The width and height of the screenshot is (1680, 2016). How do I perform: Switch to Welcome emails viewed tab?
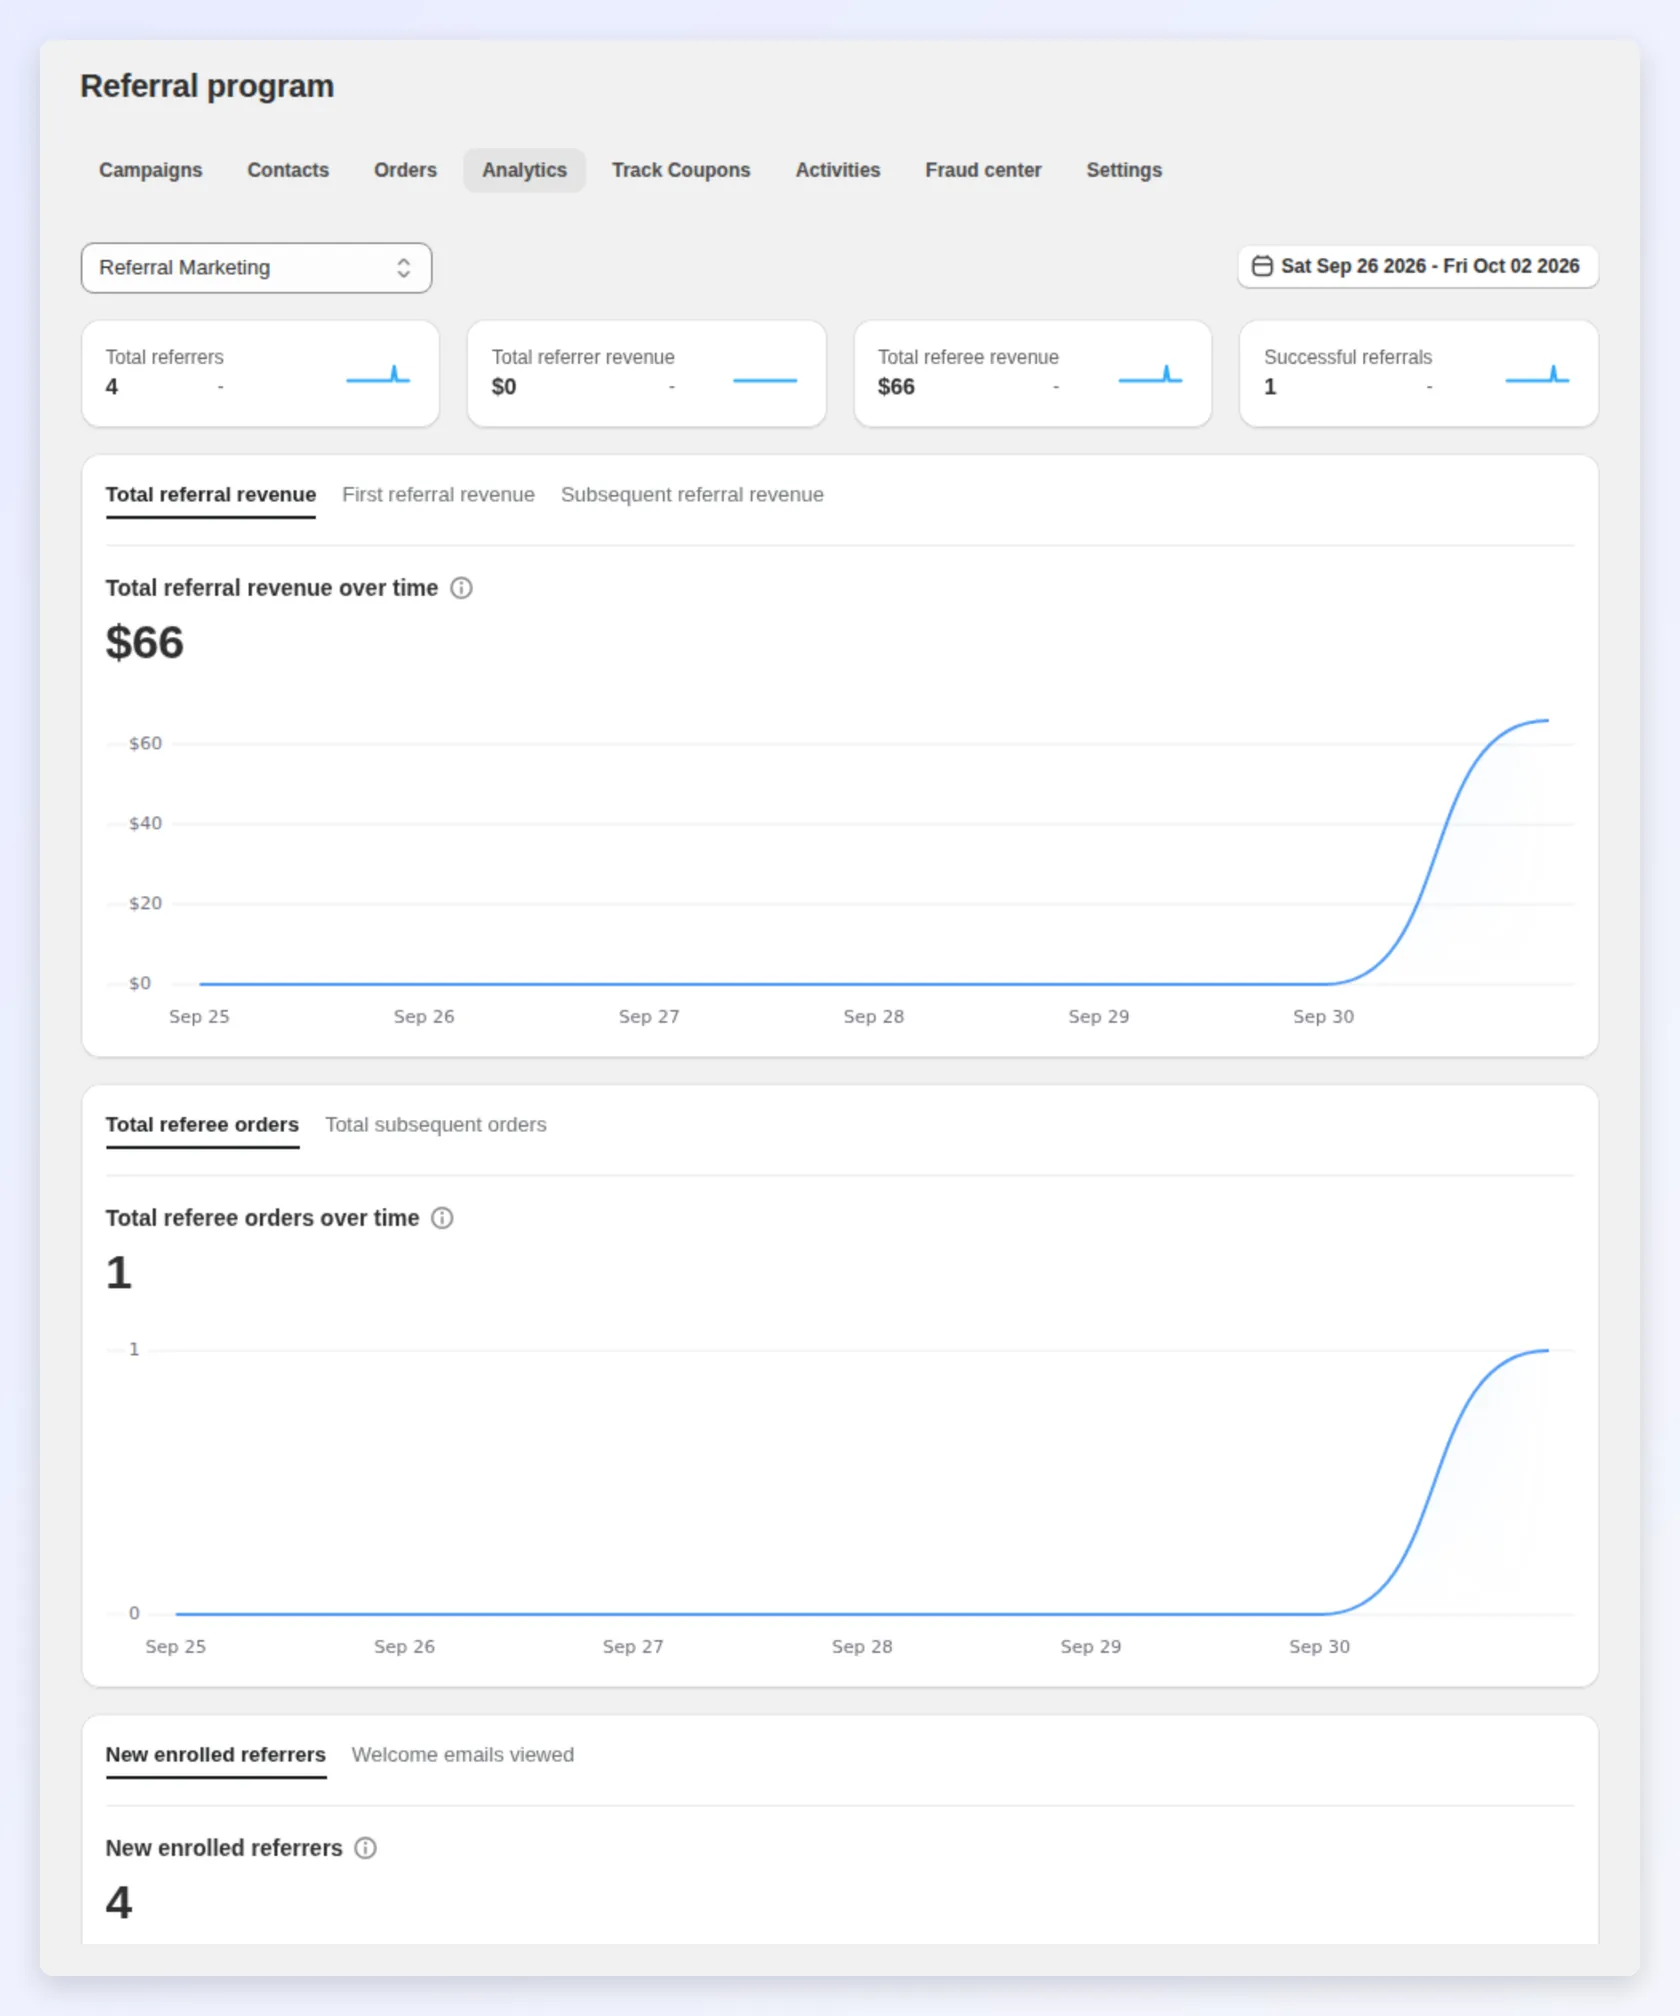point(463,1755)
